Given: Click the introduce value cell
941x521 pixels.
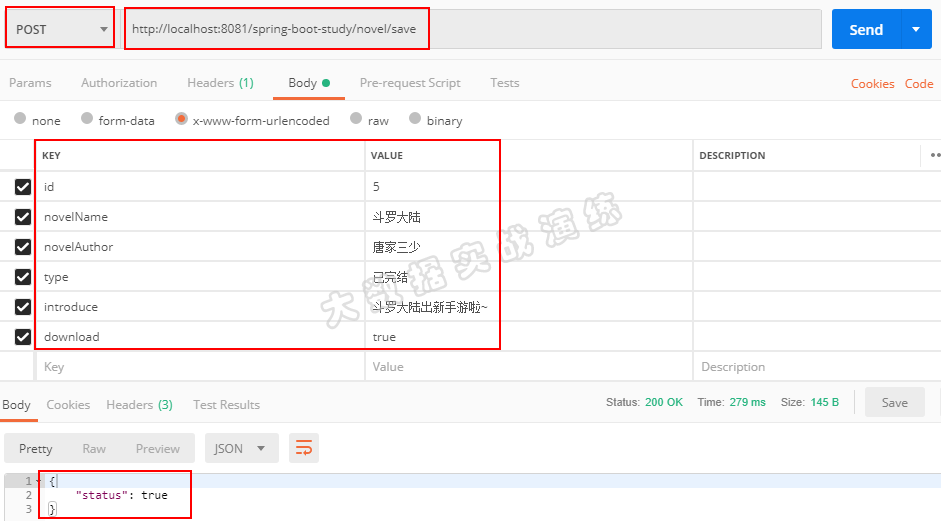Looking at the screenshot, I should (x=529, y=307).
